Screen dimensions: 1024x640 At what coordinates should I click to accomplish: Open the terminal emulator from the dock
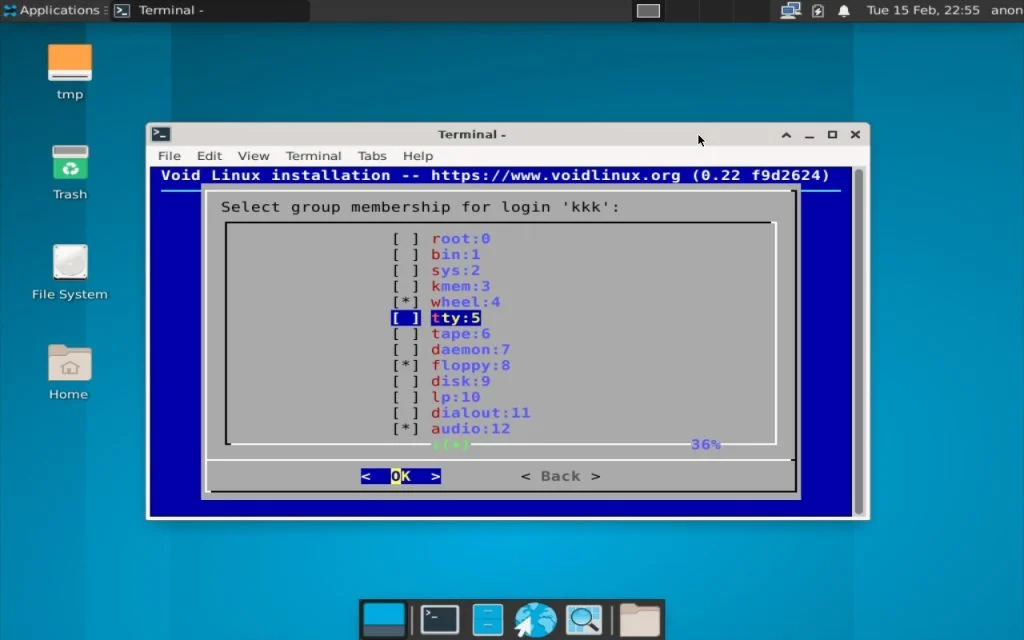coord(438,619)
